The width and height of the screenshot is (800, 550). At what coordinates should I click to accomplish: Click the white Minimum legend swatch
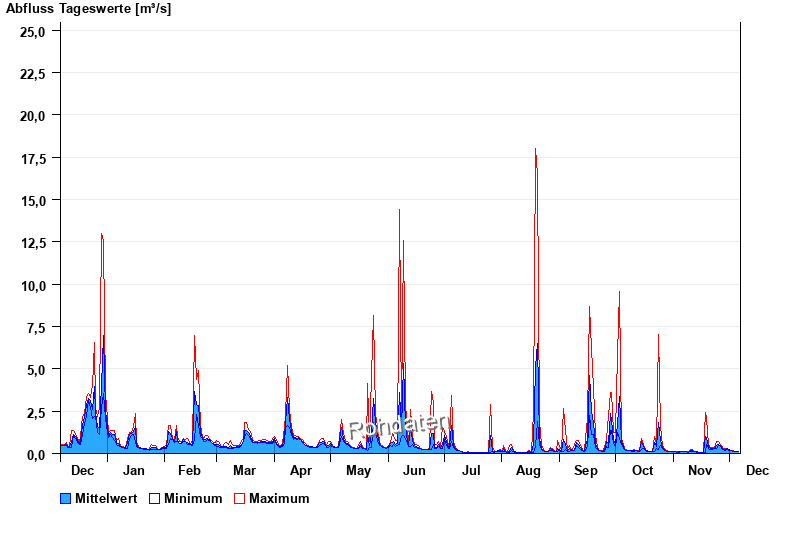pos(155,498)
